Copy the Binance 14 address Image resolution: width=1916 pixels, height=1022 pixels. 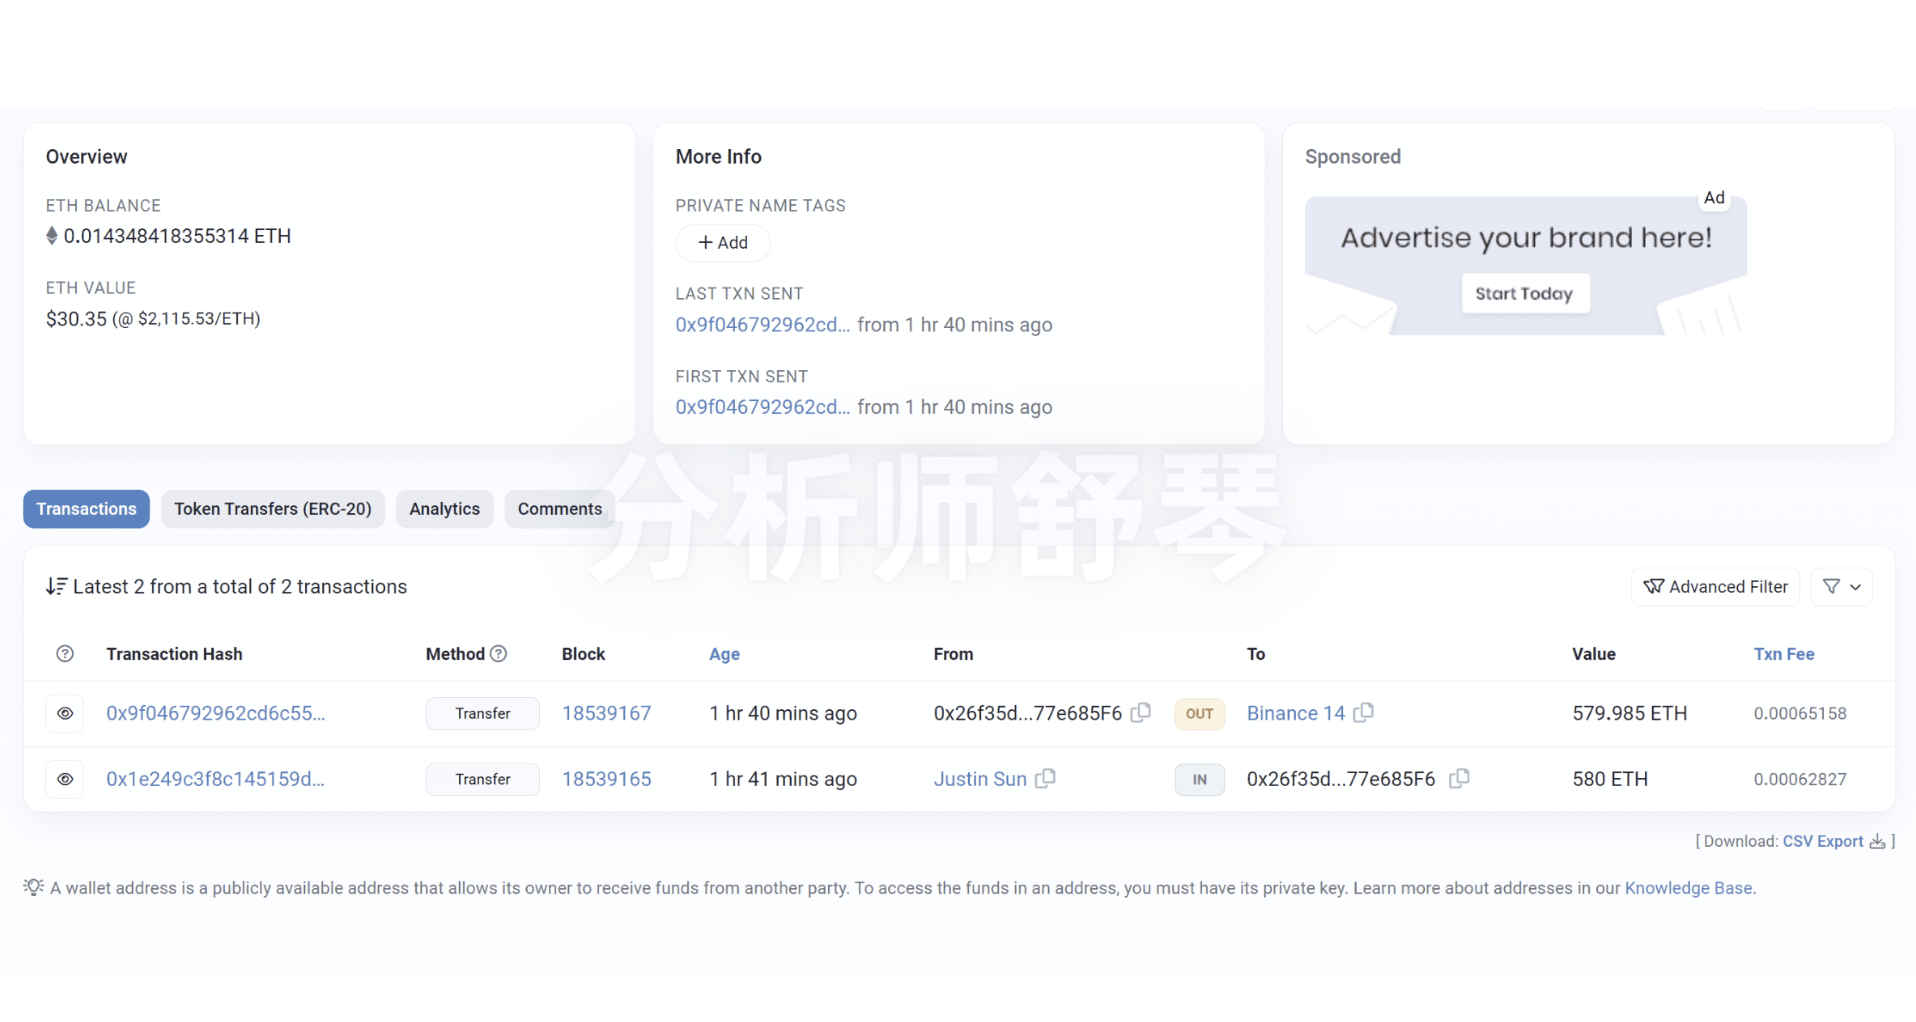point(1363,713)
